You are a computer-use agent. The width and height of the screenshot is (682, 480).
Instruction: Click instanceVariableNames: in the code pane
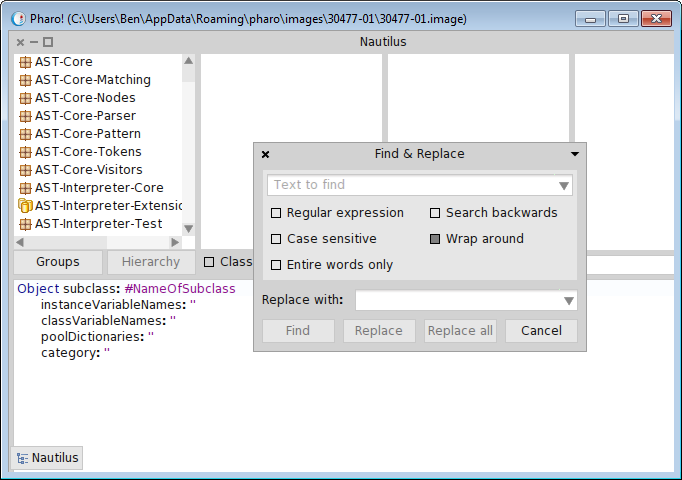[114, 305]
